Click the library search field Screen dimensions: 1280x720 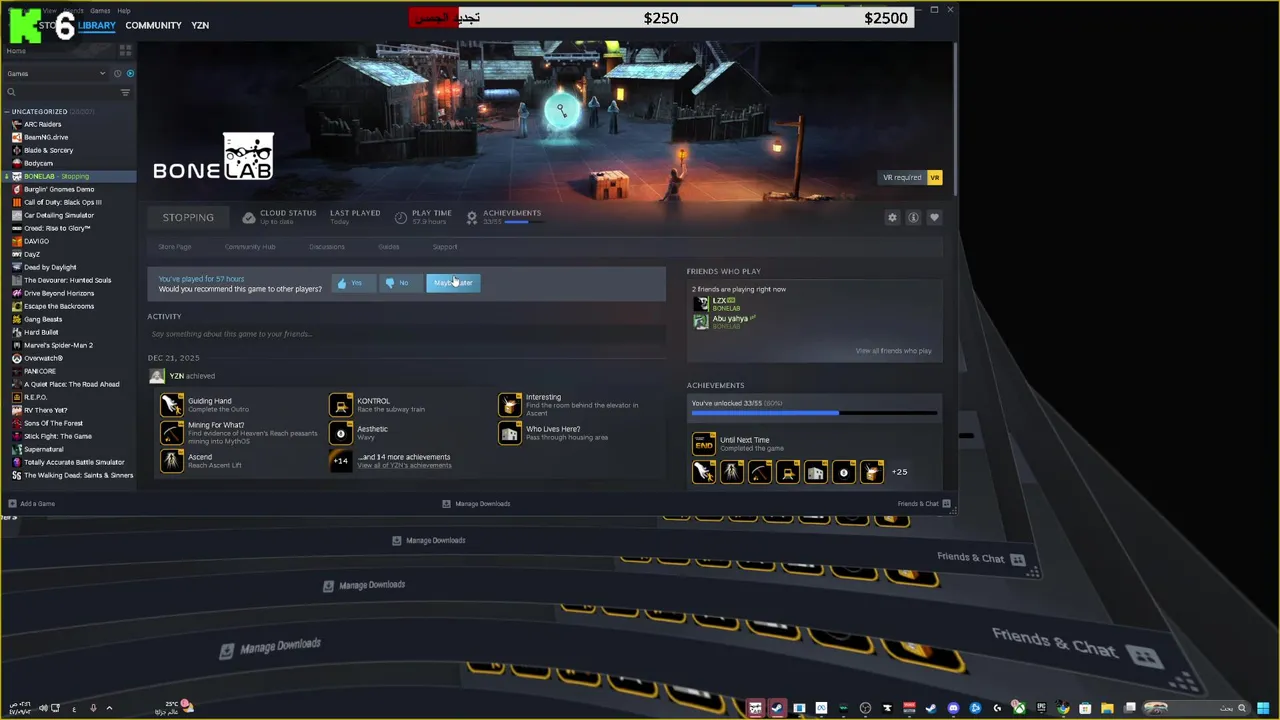[60, 92]
